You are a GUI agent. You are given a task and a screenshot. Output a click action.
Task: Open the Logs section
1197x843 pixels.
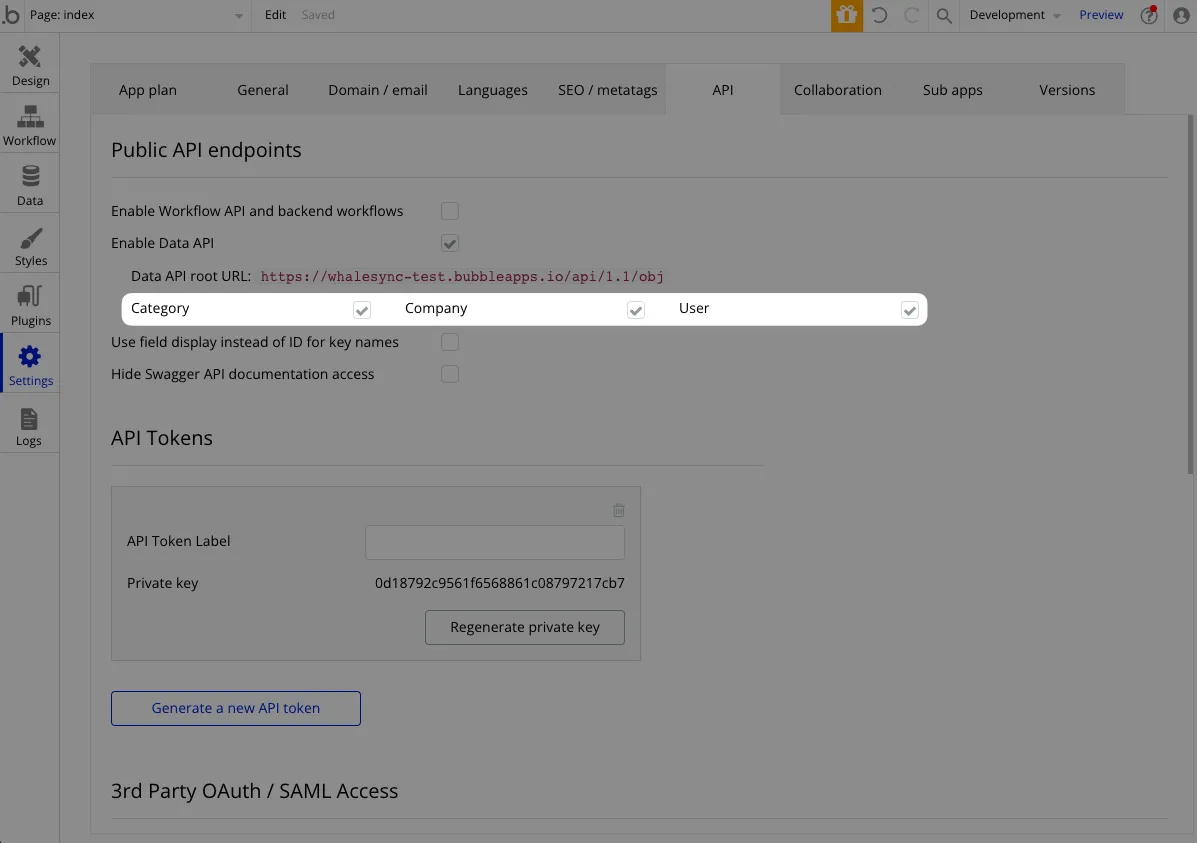(x=30, y=426)
